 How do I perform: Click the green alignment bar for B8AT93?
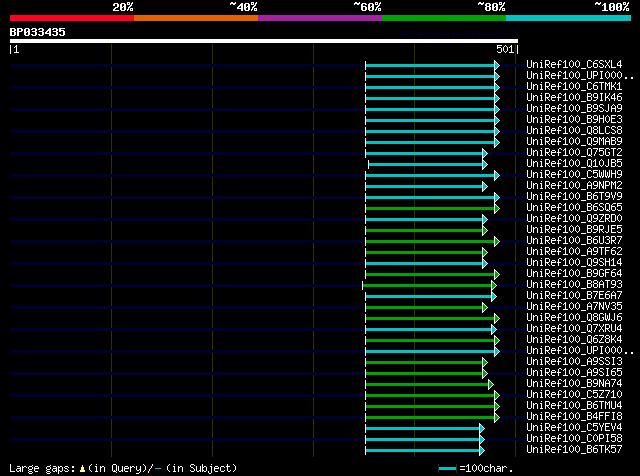[427, 285]
